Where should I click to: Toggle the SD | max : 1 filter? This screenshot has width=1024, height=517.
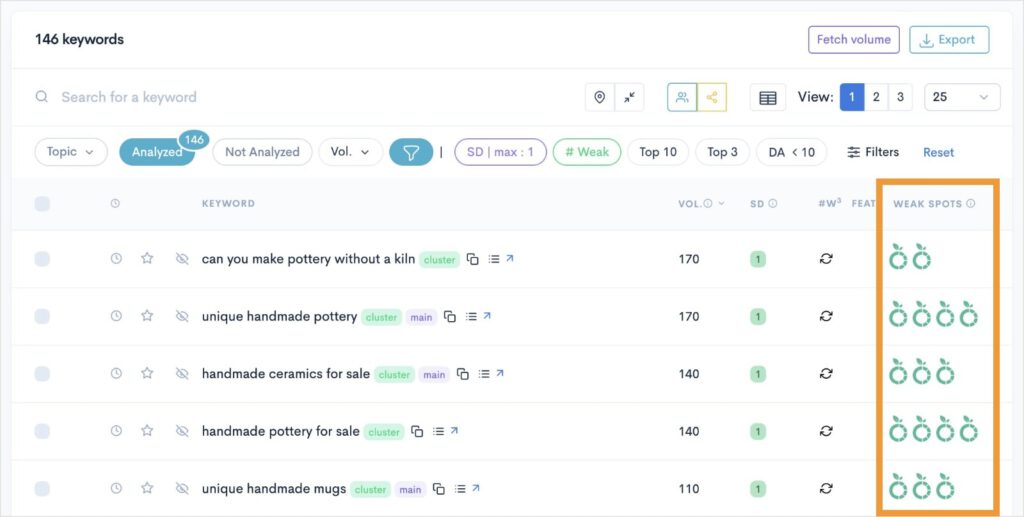(500, 152)
